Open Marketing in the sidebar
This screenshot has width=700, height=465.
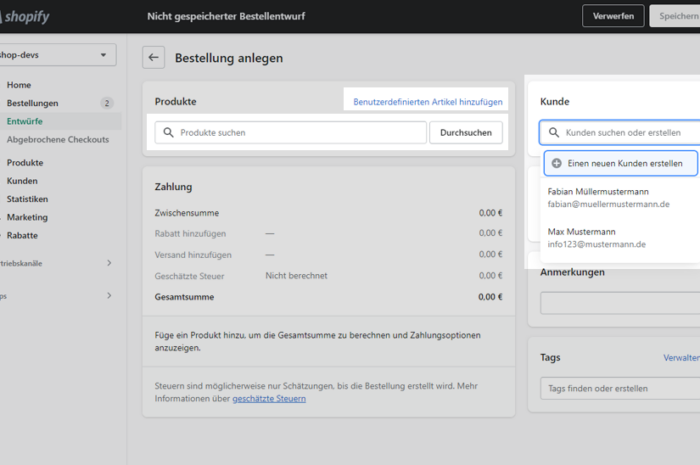(x=27, y=217)
